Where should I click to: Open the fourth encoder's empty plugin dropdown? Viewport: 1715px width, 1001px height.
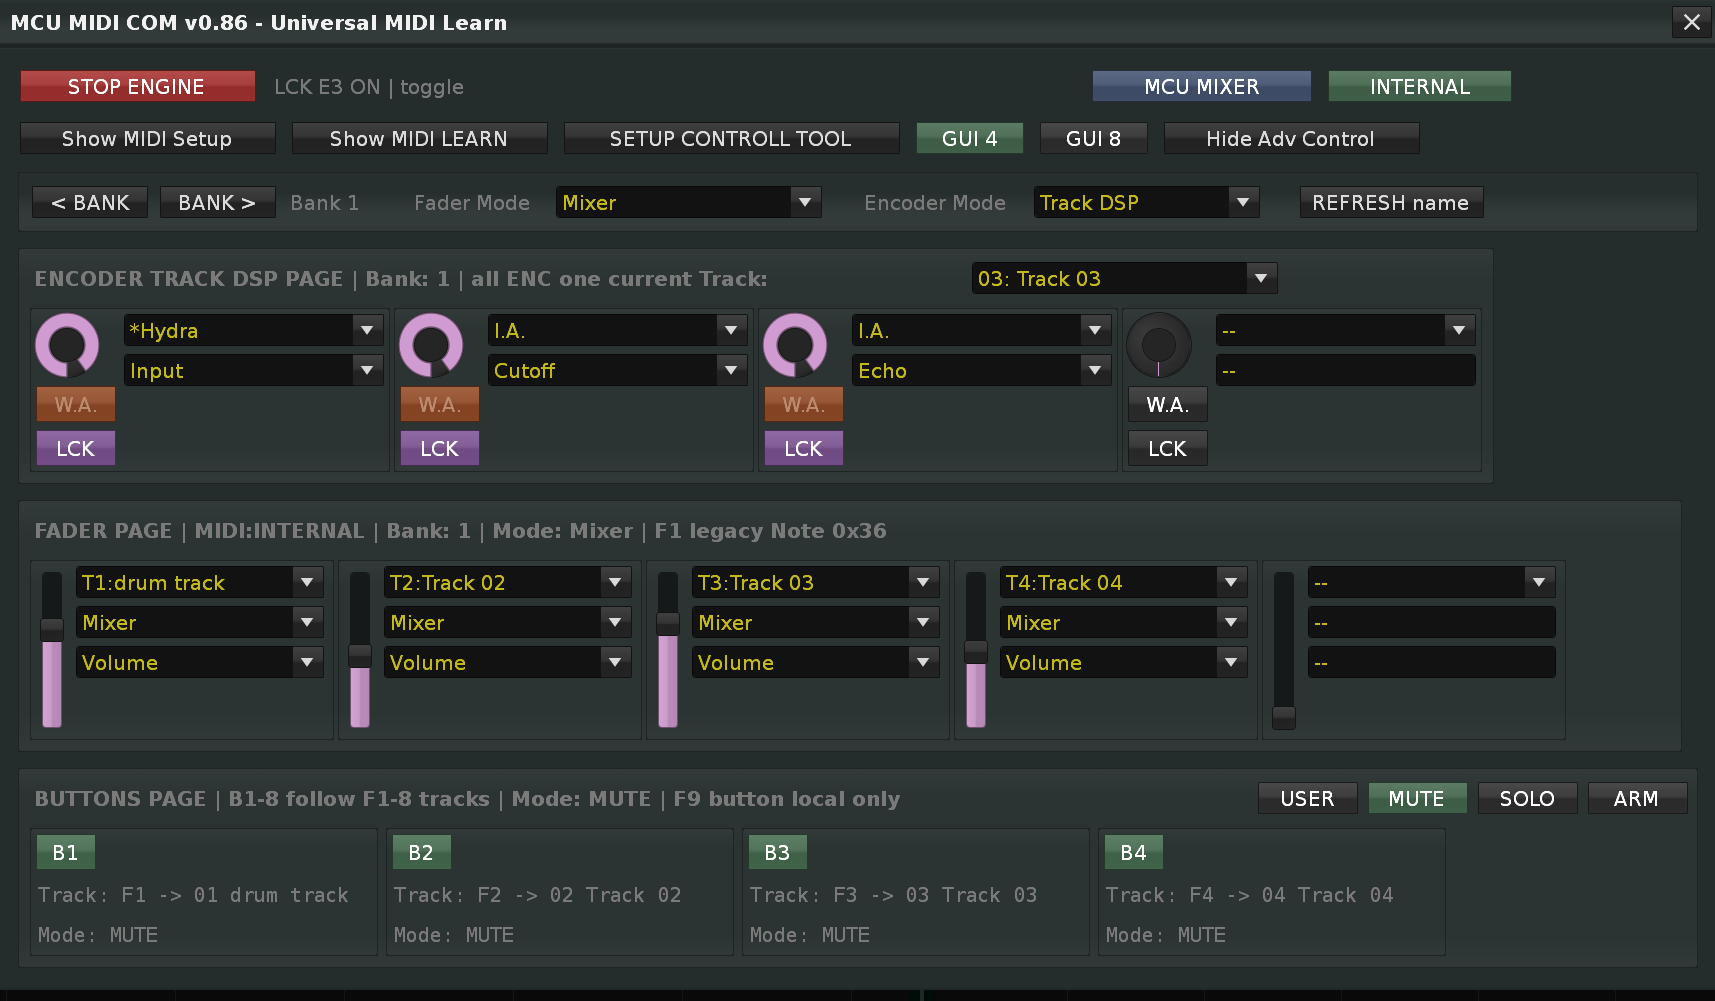(1345, 331)
